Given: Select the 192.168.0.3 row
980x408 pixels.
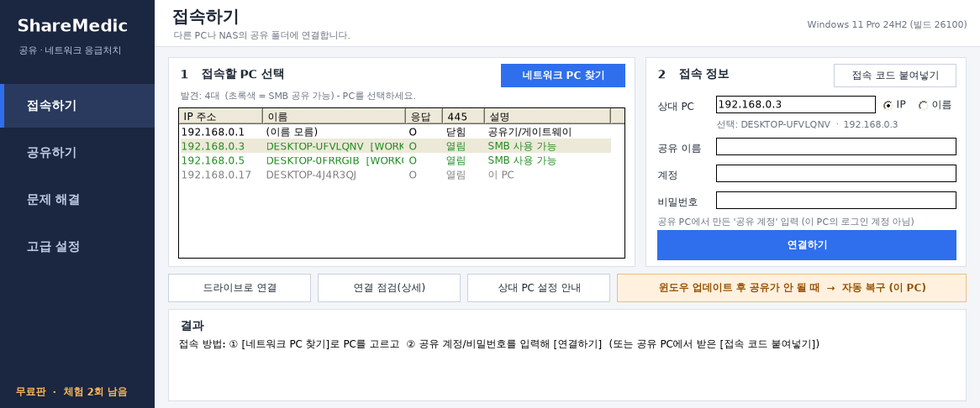Looking at the screenshot, I should coord(395,146).
